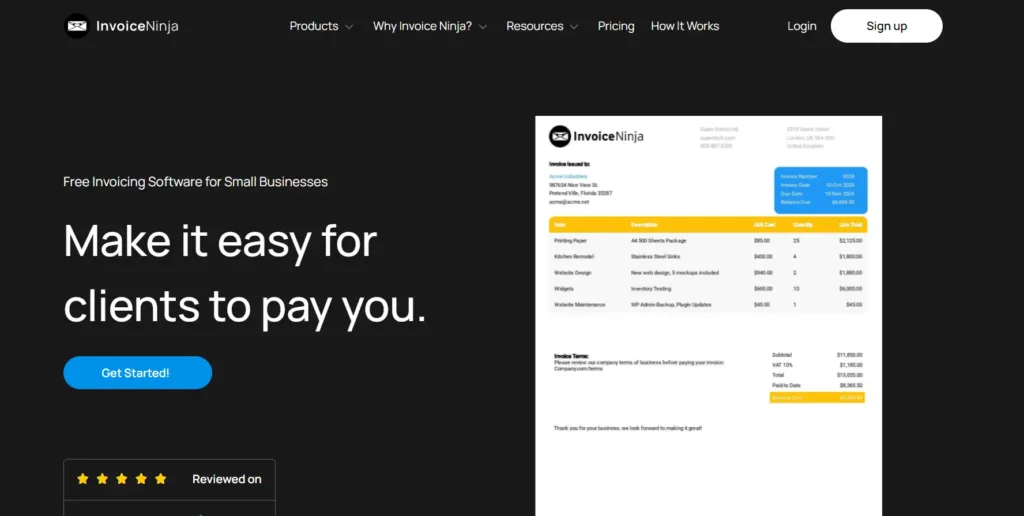Click the $11,850.00 subtotal amount
The height and width of the screenshot is (516, 1024).
point(850,355)
